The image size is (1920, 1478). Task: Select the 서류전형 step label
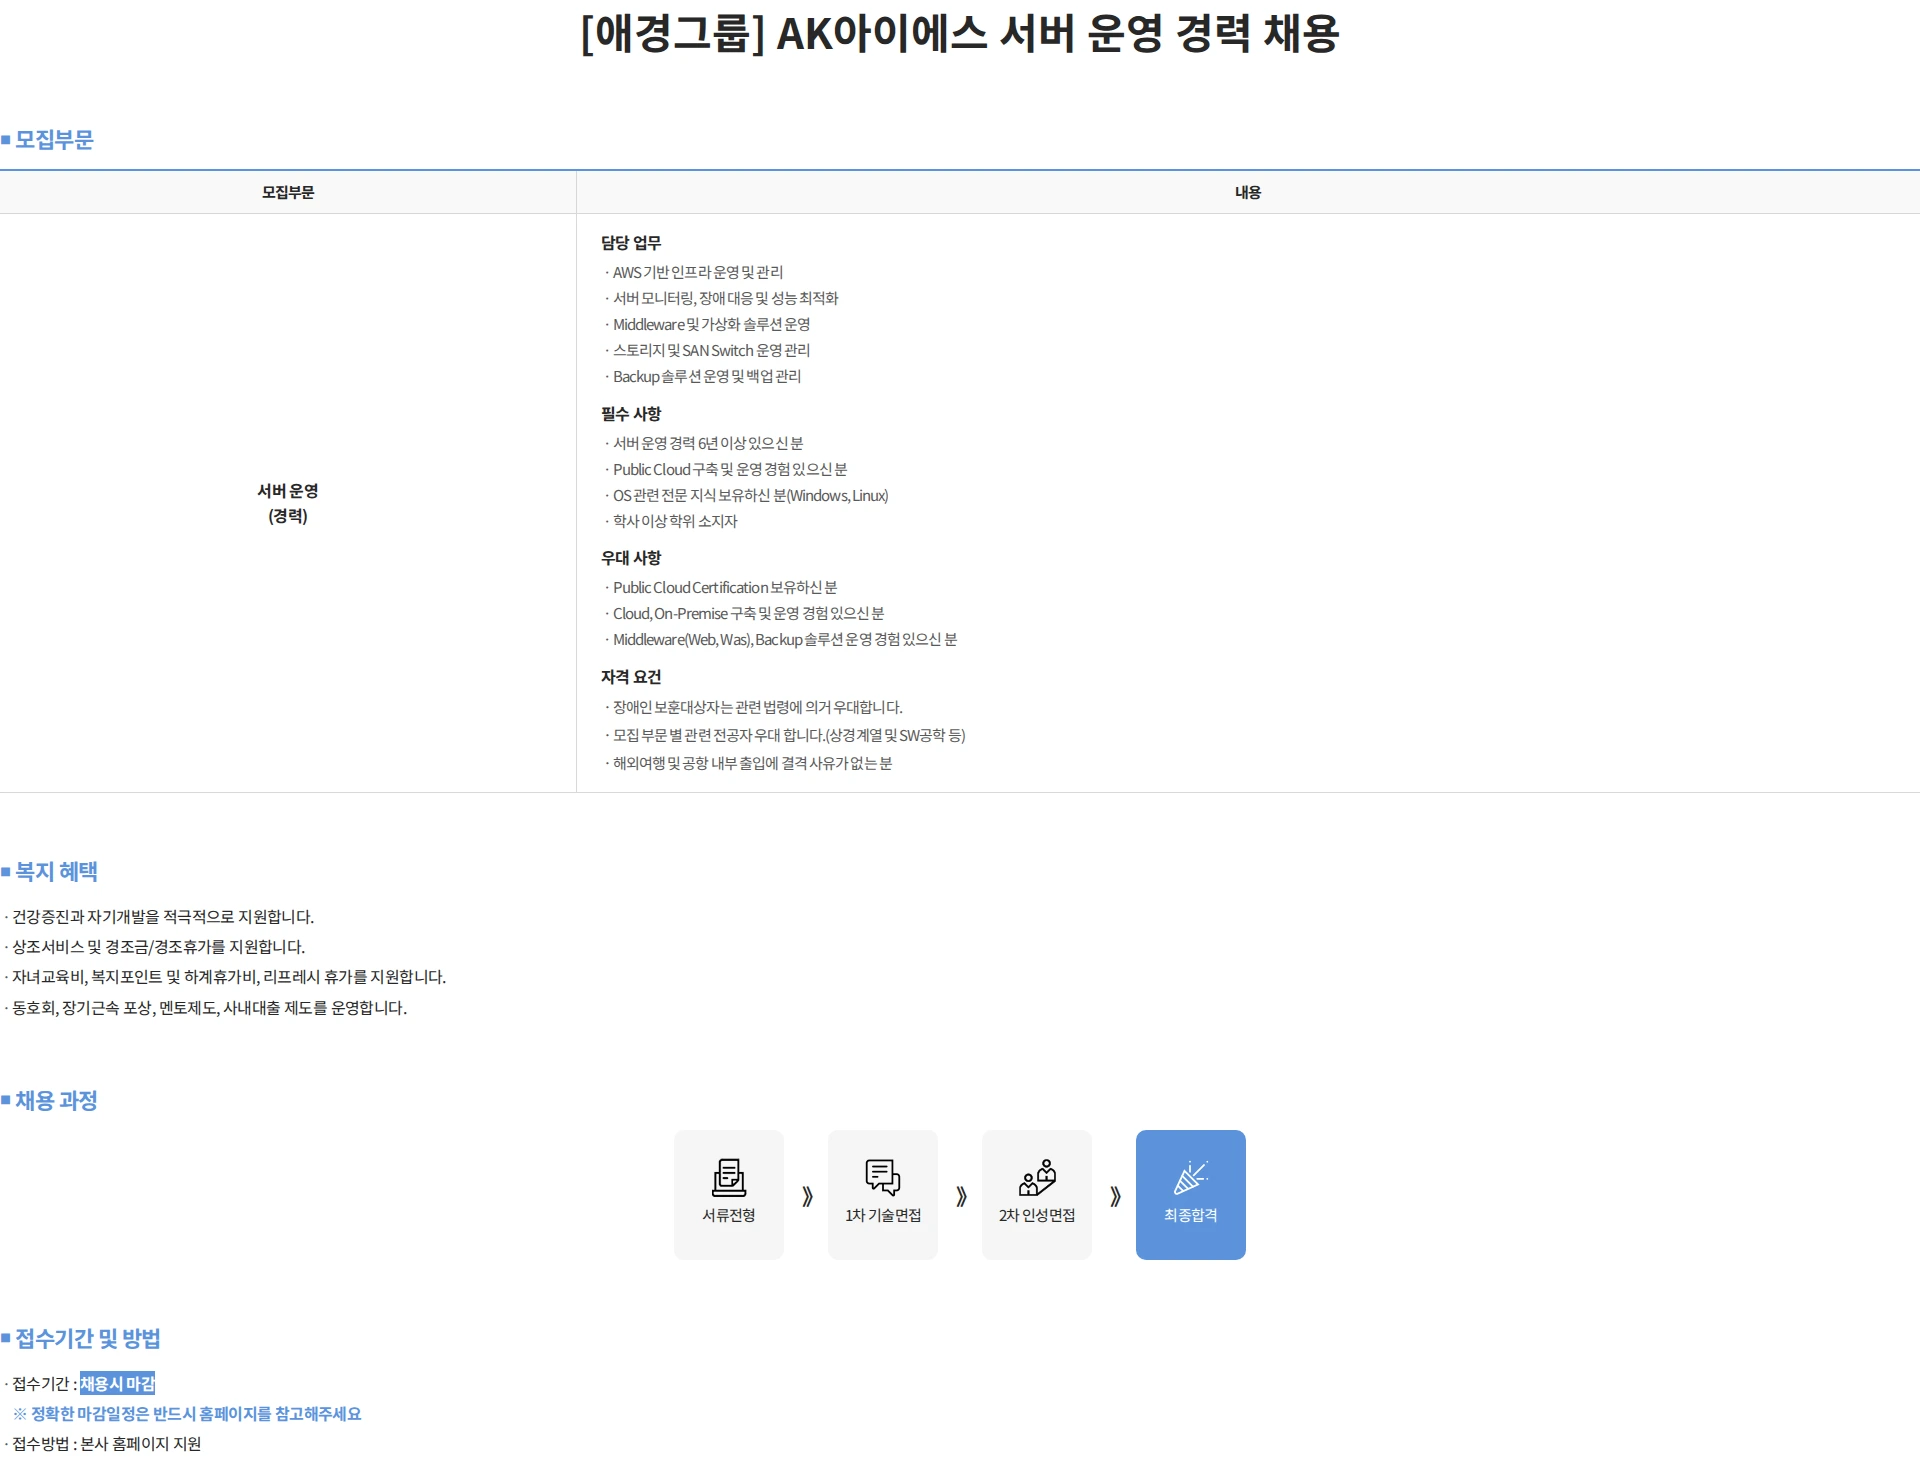[x=729, y=1215]
